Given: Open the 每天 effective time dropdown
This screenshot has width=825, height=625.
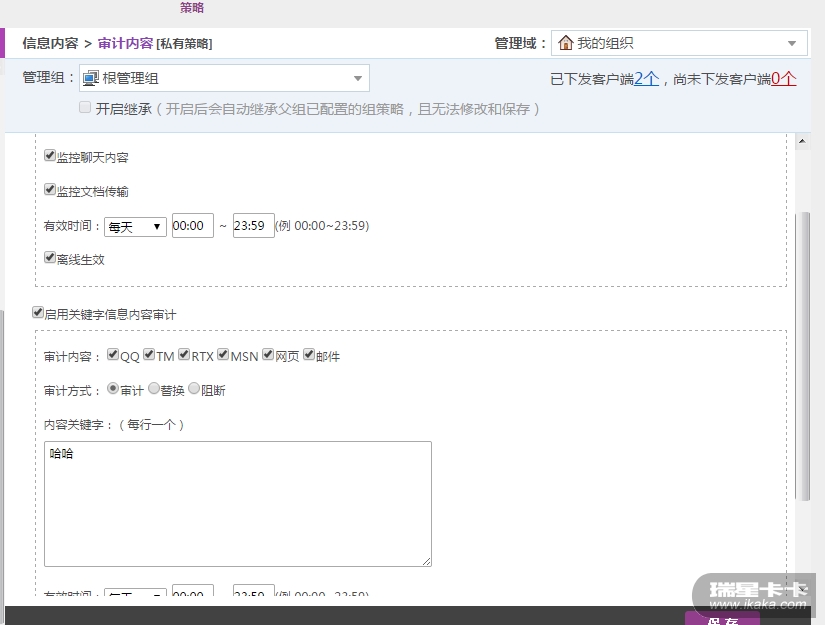Looking at the screenshot, I should (x=135, y=227).
